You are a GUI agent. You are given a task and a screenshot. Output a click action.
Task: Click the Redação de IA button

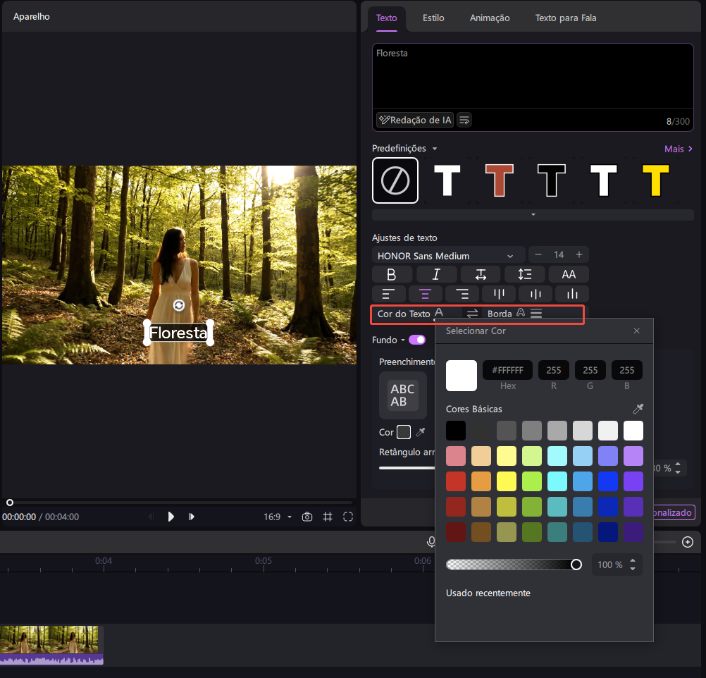tap(415, 120)
